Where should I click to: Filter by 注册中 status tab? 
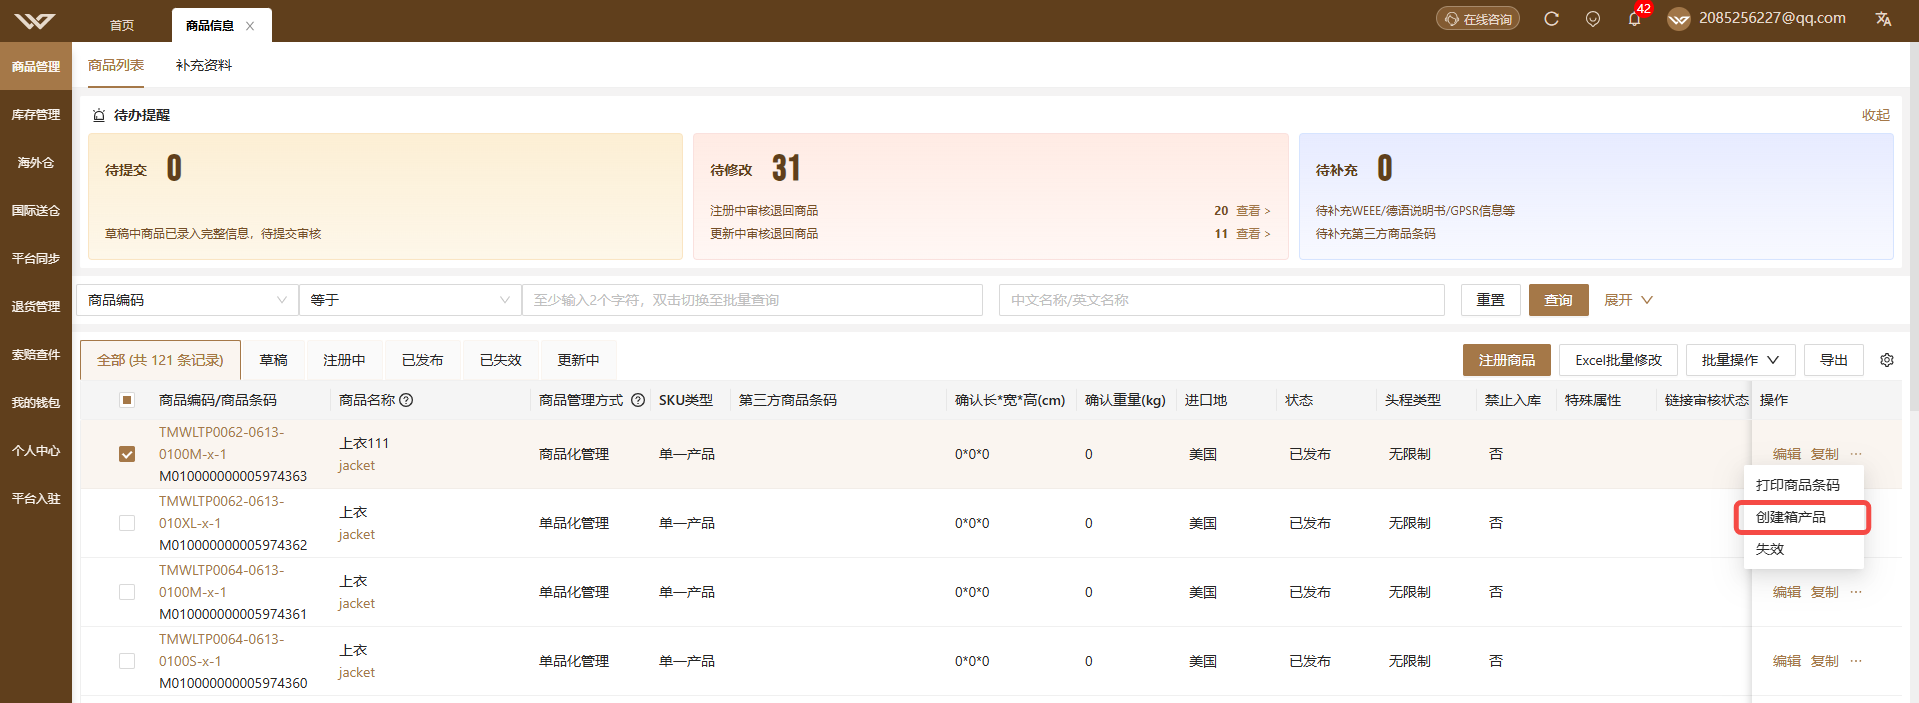point(344,360)
